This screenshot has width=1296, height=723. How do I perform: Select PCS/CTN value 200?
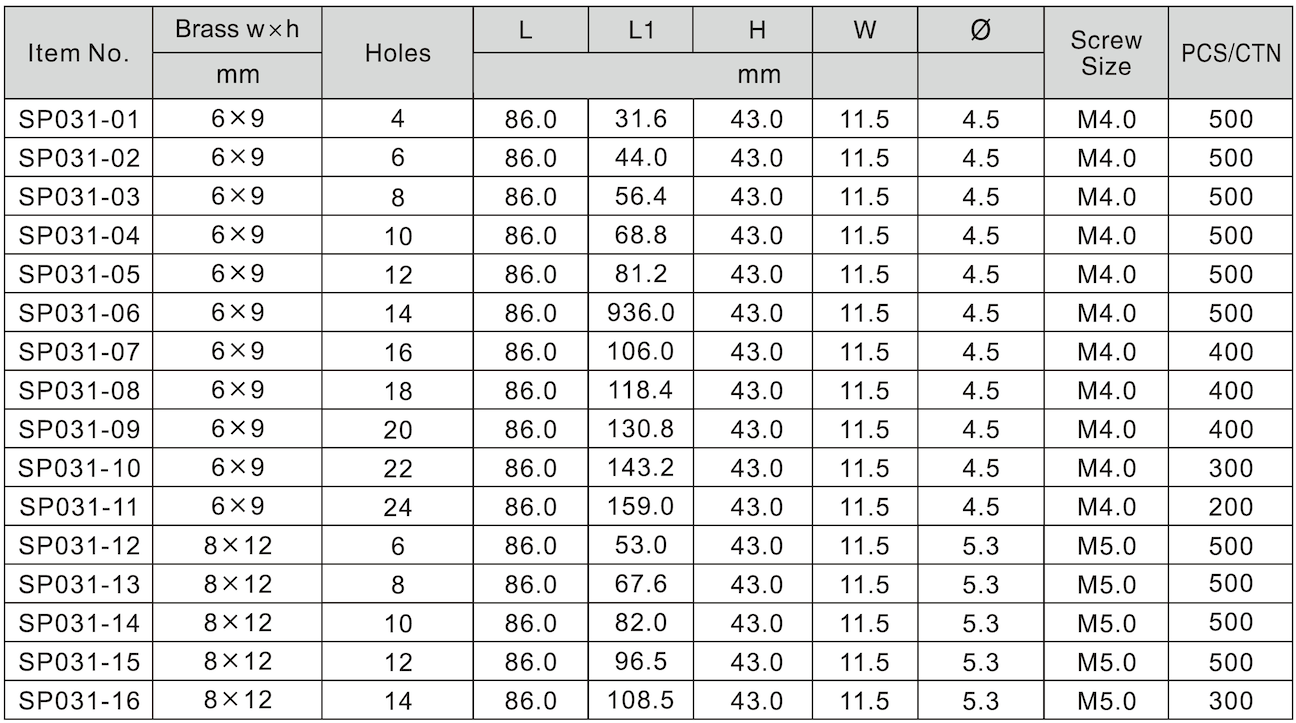point(1230,507)
